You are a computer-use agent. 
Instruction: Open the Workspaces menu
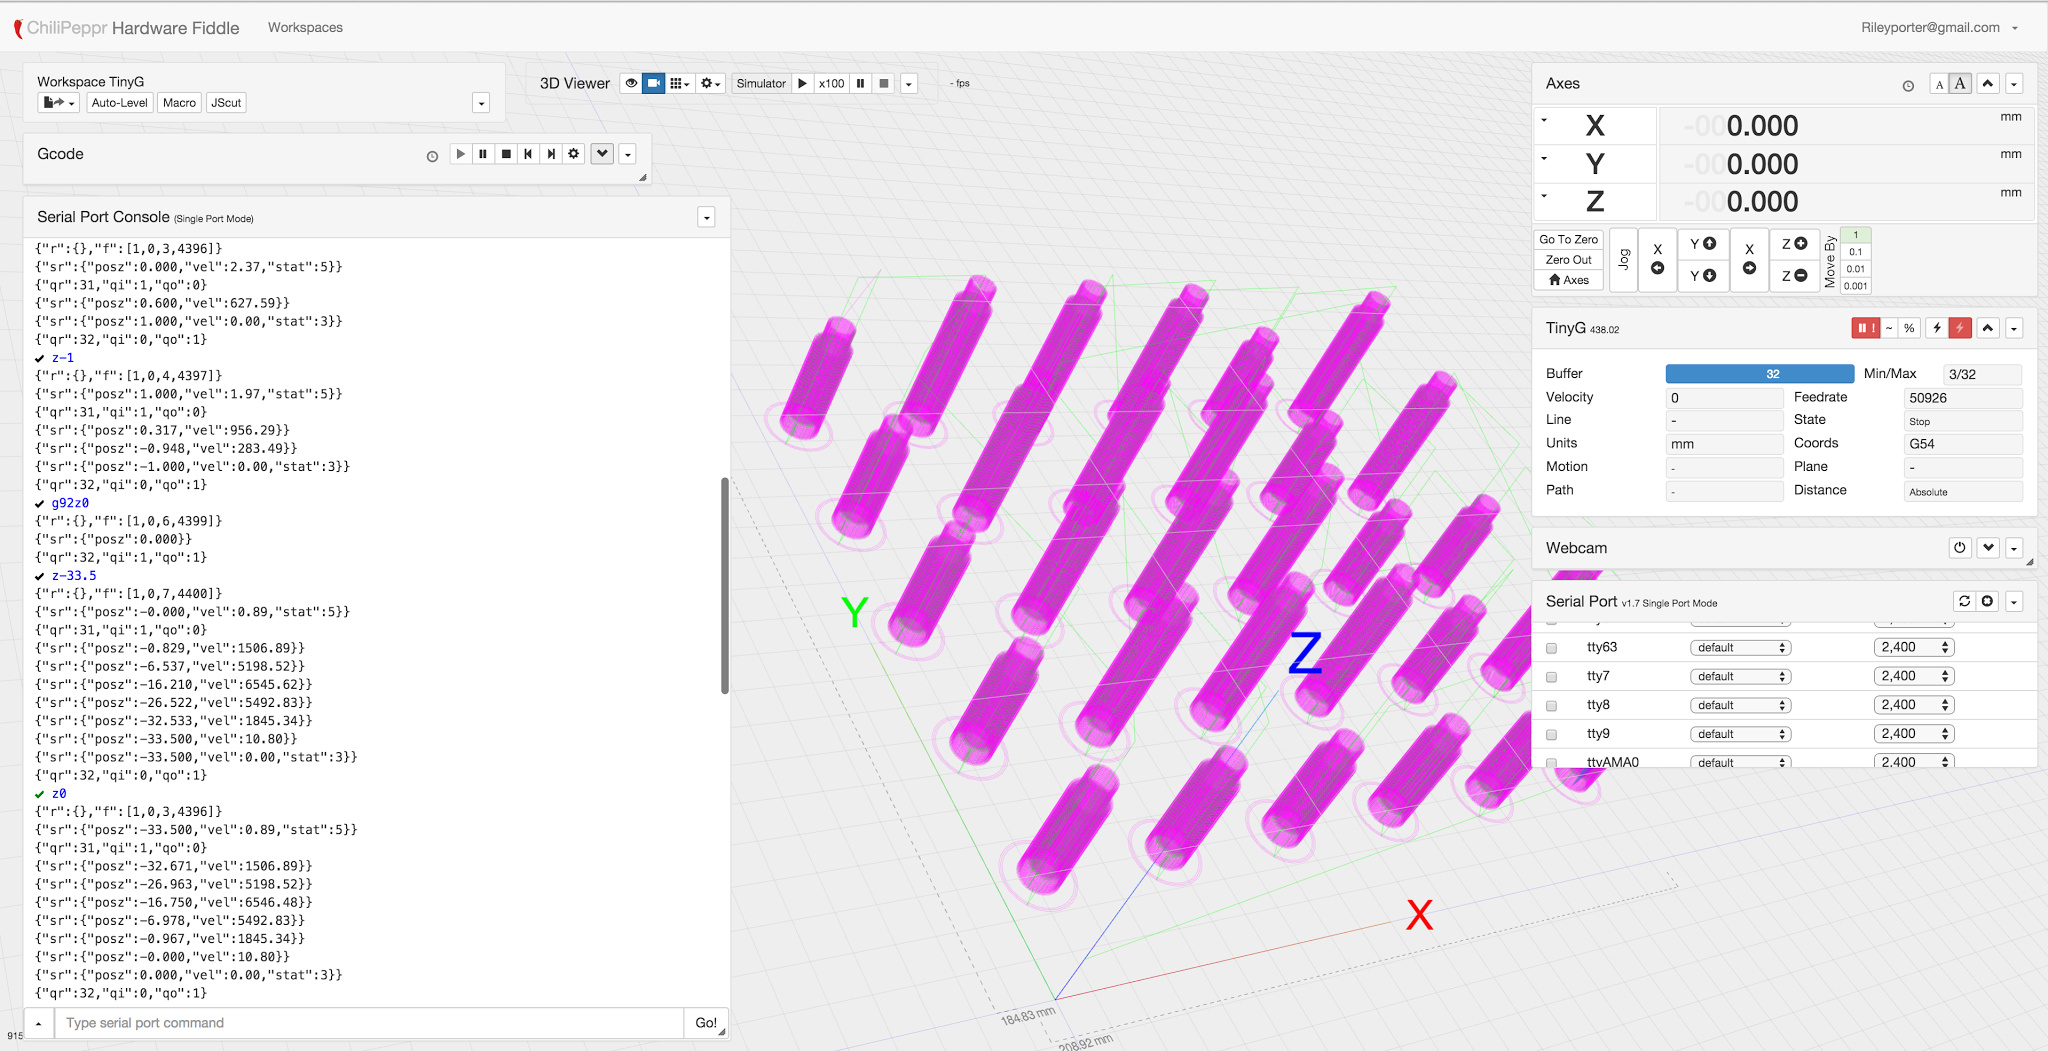(305, 28)
